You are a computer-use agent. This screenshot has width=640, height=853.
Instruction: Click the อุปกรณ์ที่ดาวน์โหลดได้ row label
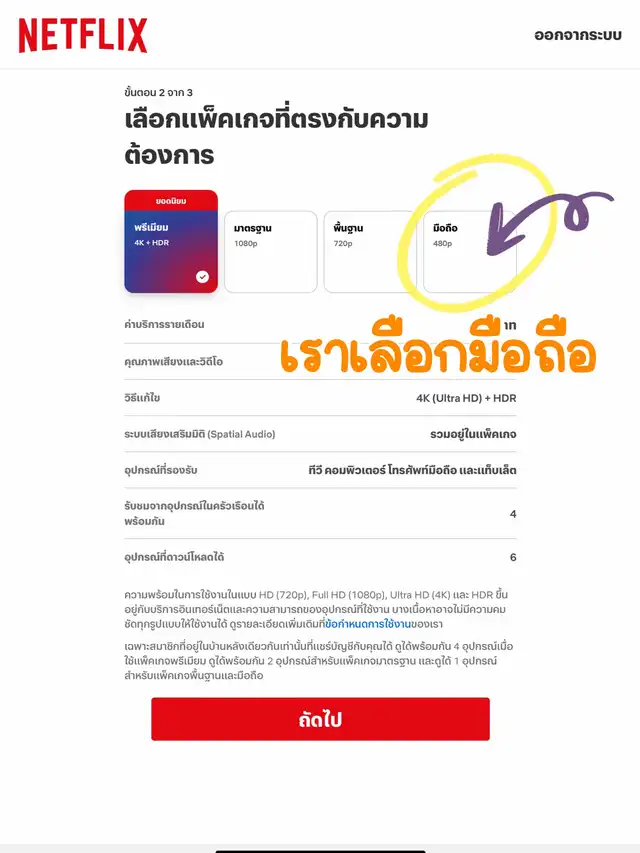coord(174,557)
